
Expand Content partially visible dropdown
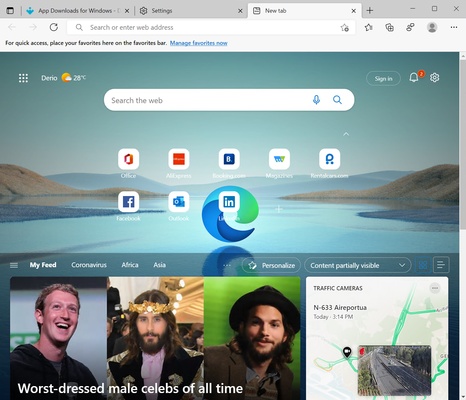coord(357,265)
